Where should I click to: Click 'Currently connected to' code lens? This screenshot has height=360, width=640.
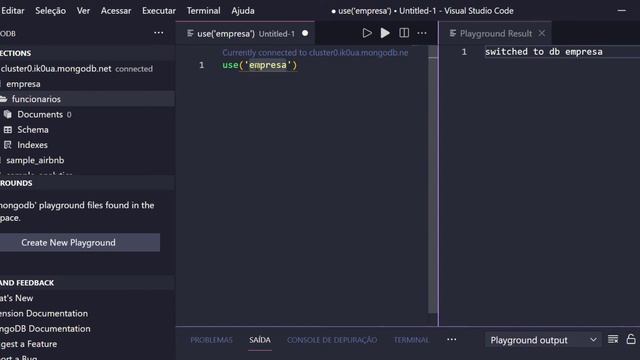pyautogui.click(x=315, y=52)
